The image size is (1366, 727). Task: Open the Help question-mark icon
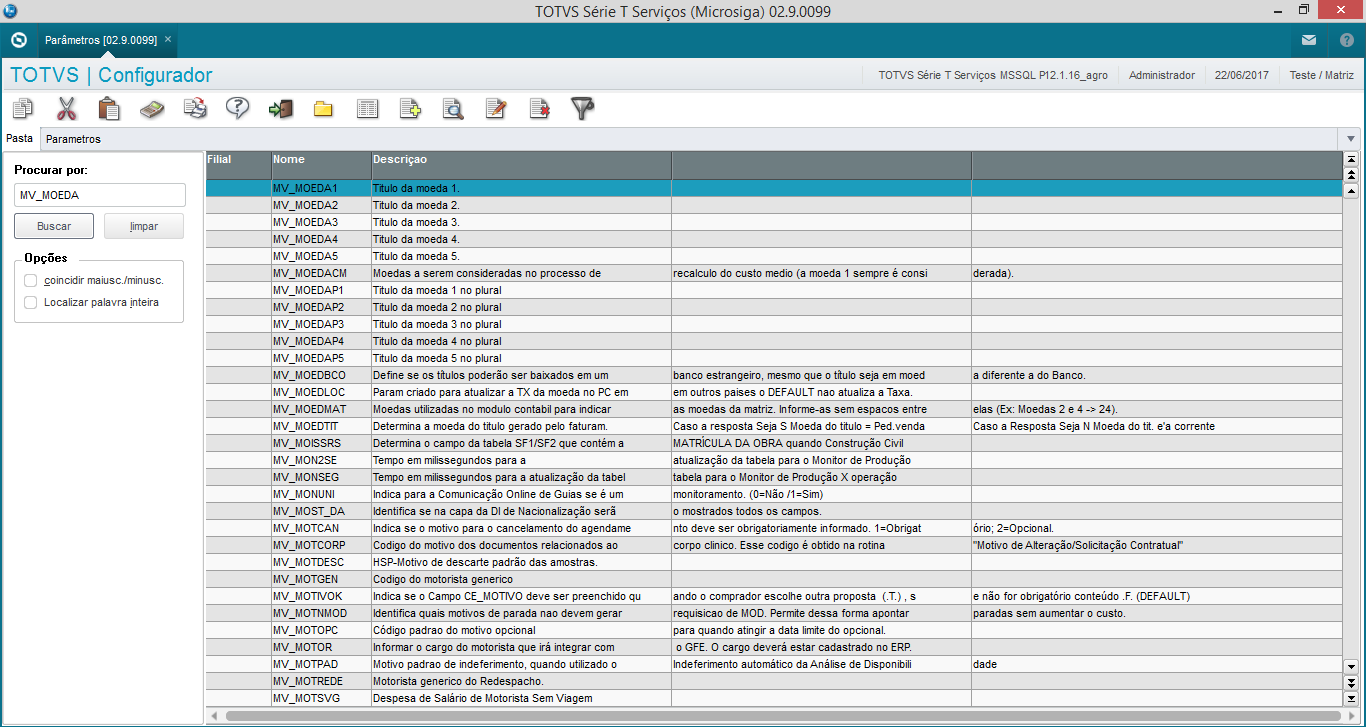[x=237, y=108]
